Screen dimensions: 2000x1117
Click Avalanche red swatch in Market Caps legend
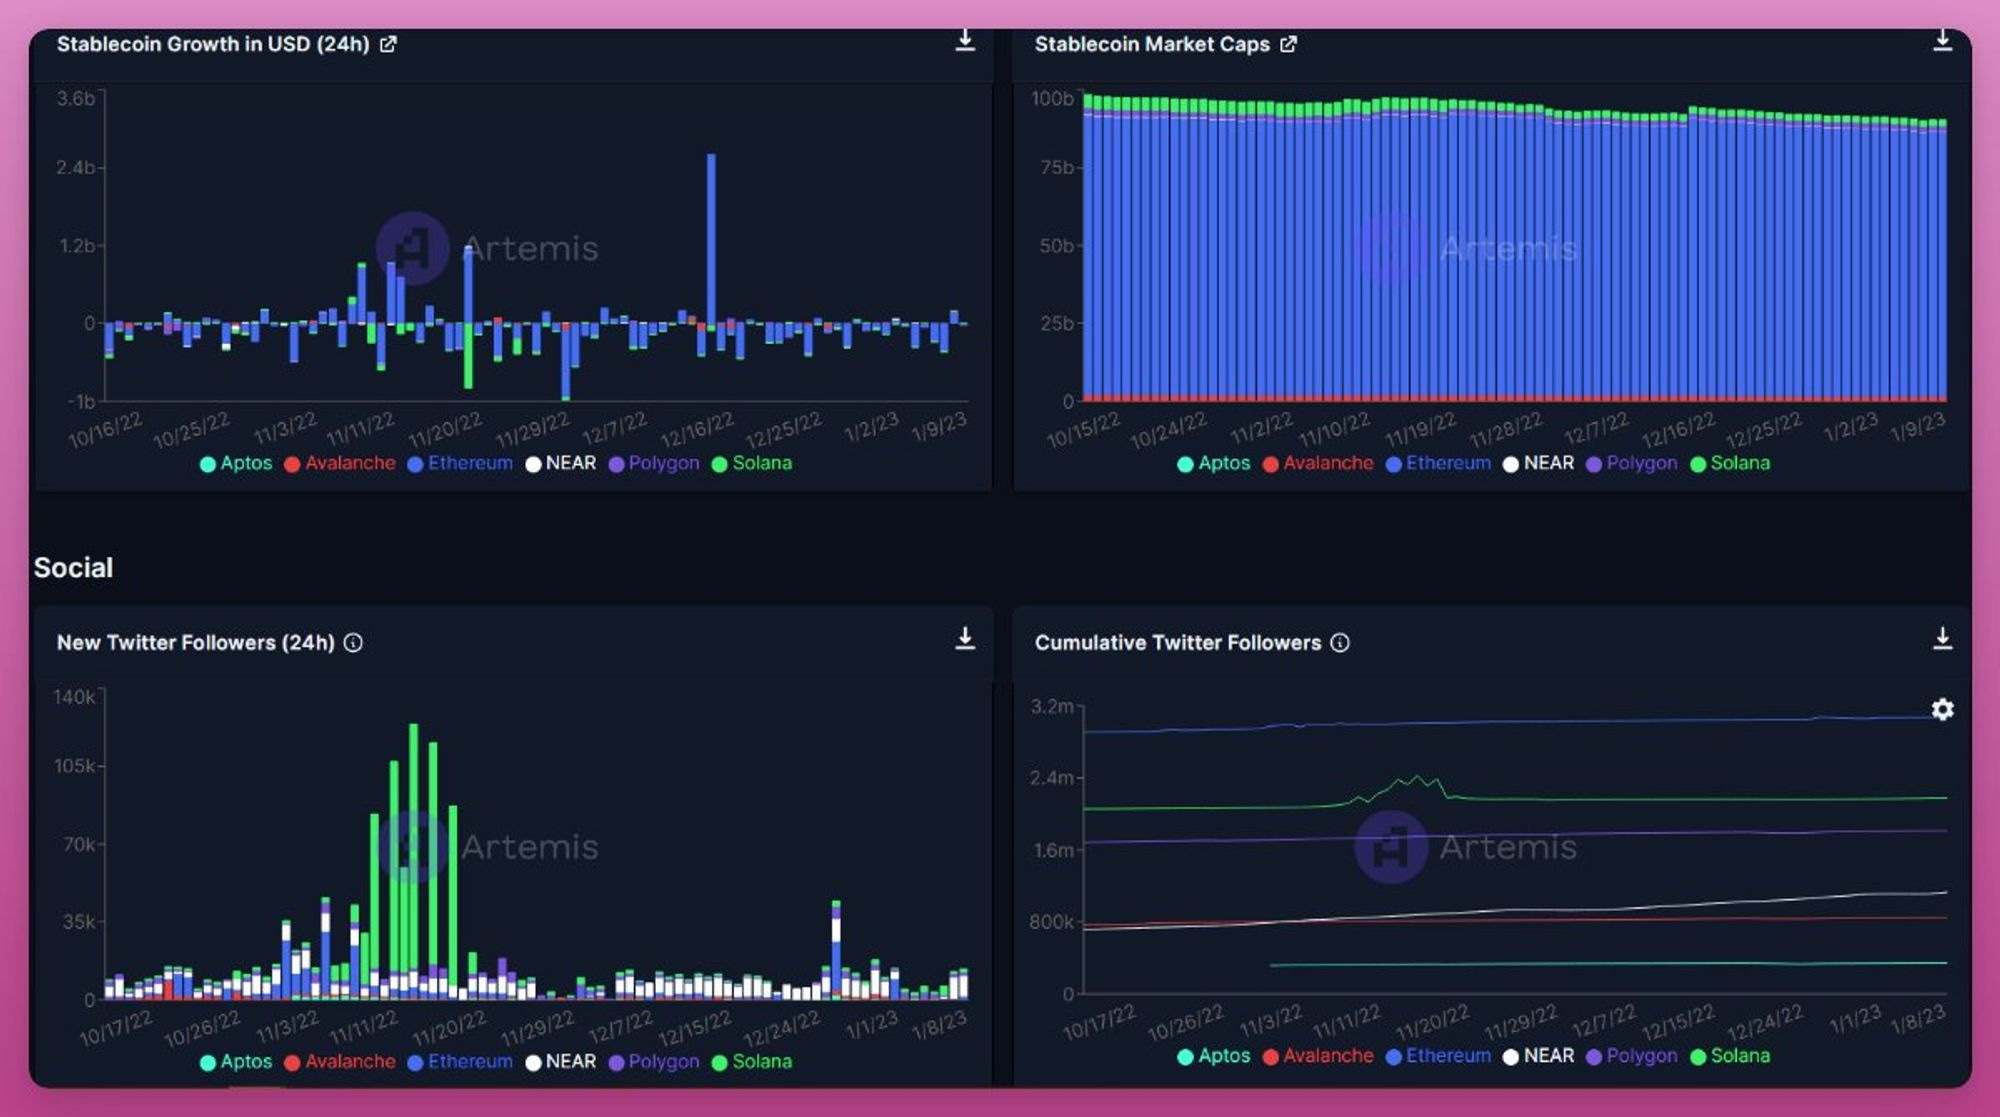(1271, 464)
